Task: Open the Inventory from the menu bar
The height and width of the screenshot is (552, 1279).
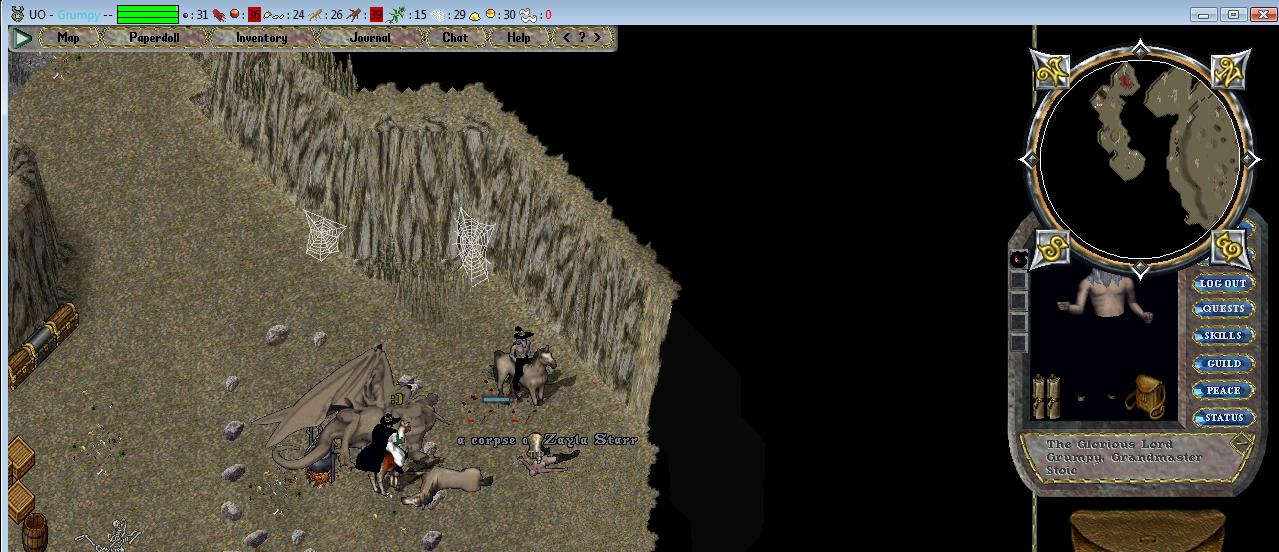Action: click(x=261, y=38)
